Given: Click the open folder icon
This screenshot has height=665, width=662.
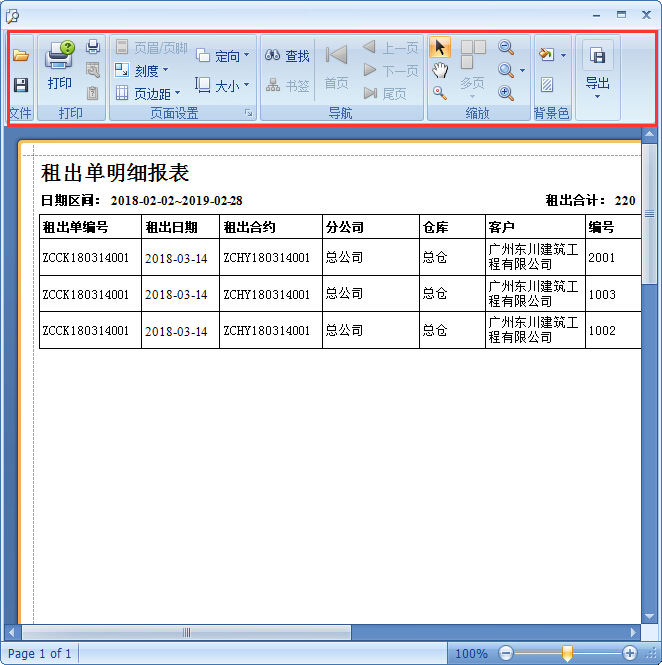Looking at the screenshot, I should 20,56.
